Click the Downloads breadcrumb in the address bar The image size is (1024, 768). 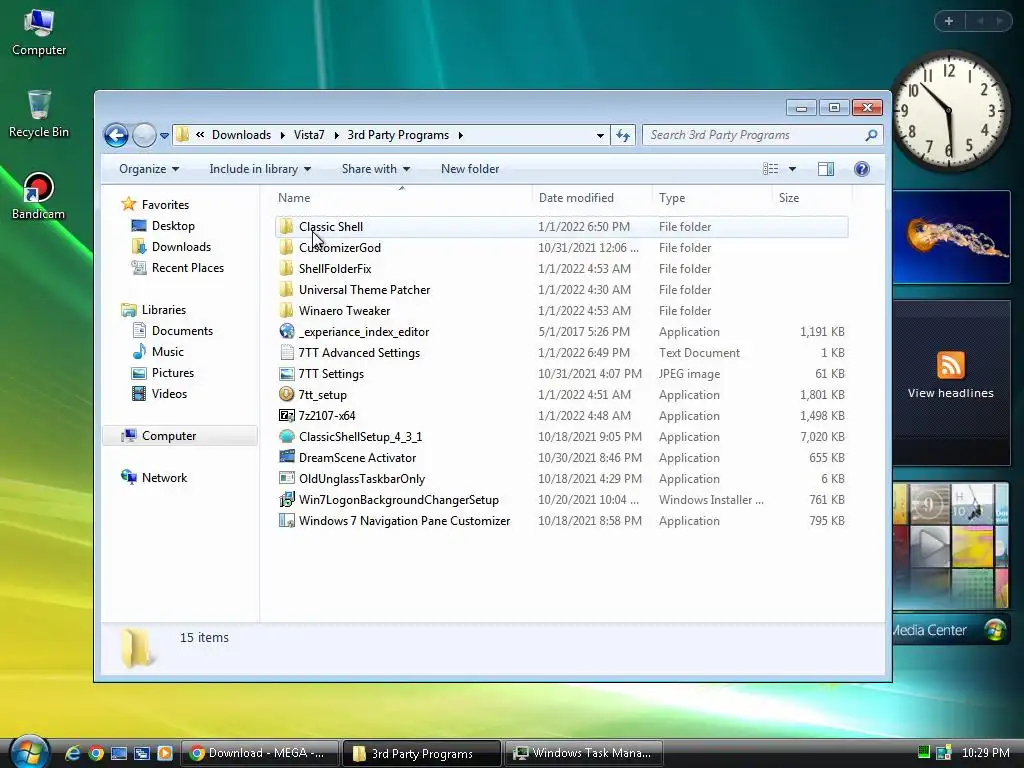tap(241, 135)
